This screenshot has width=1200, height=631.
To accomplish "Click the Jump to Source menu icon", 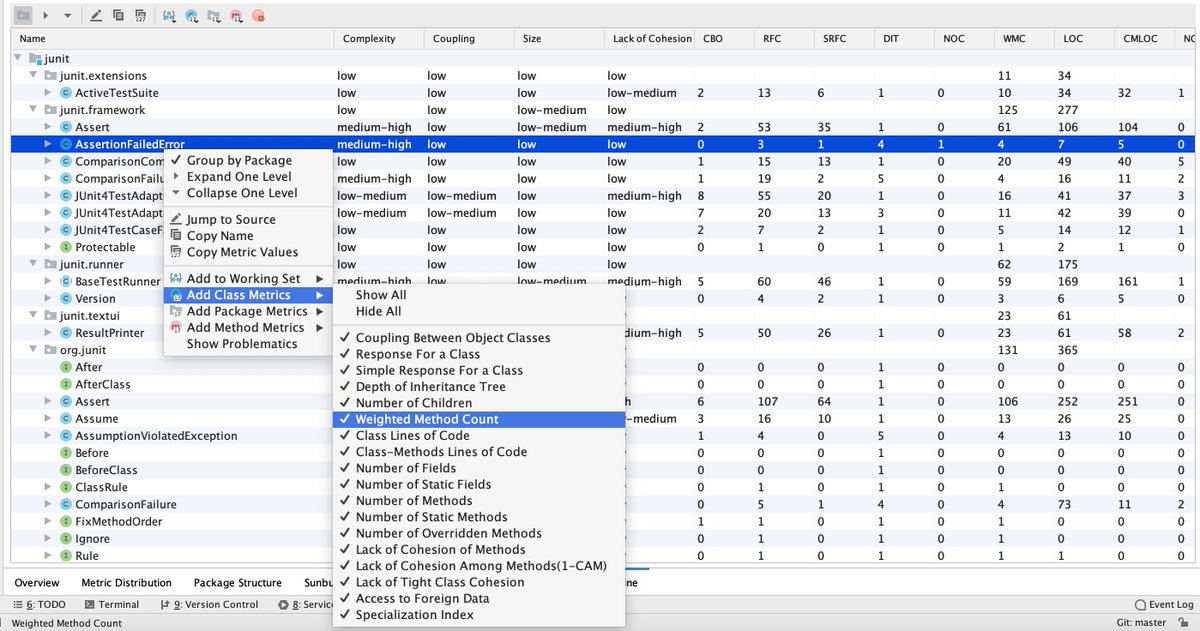I will [x=176, y=219].
